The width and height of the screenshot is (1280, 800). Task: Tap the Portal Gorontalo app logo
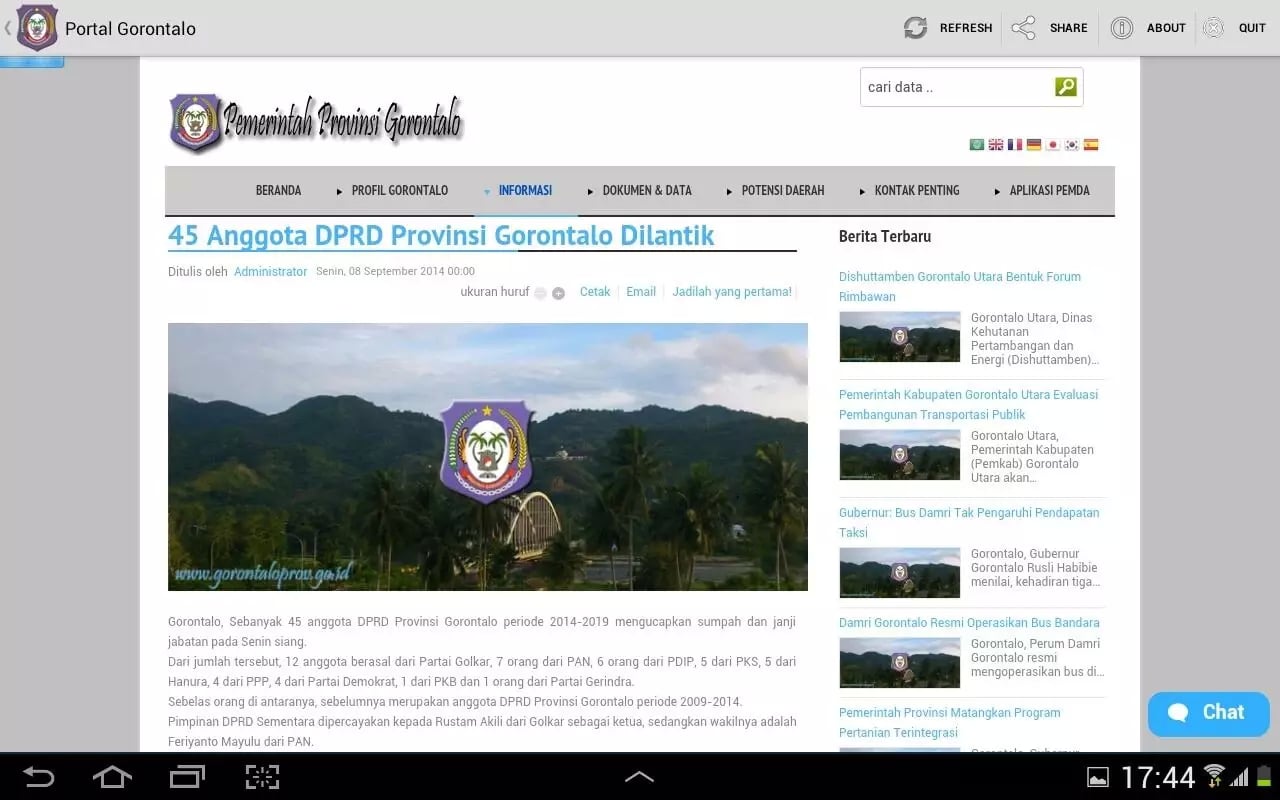37,28
